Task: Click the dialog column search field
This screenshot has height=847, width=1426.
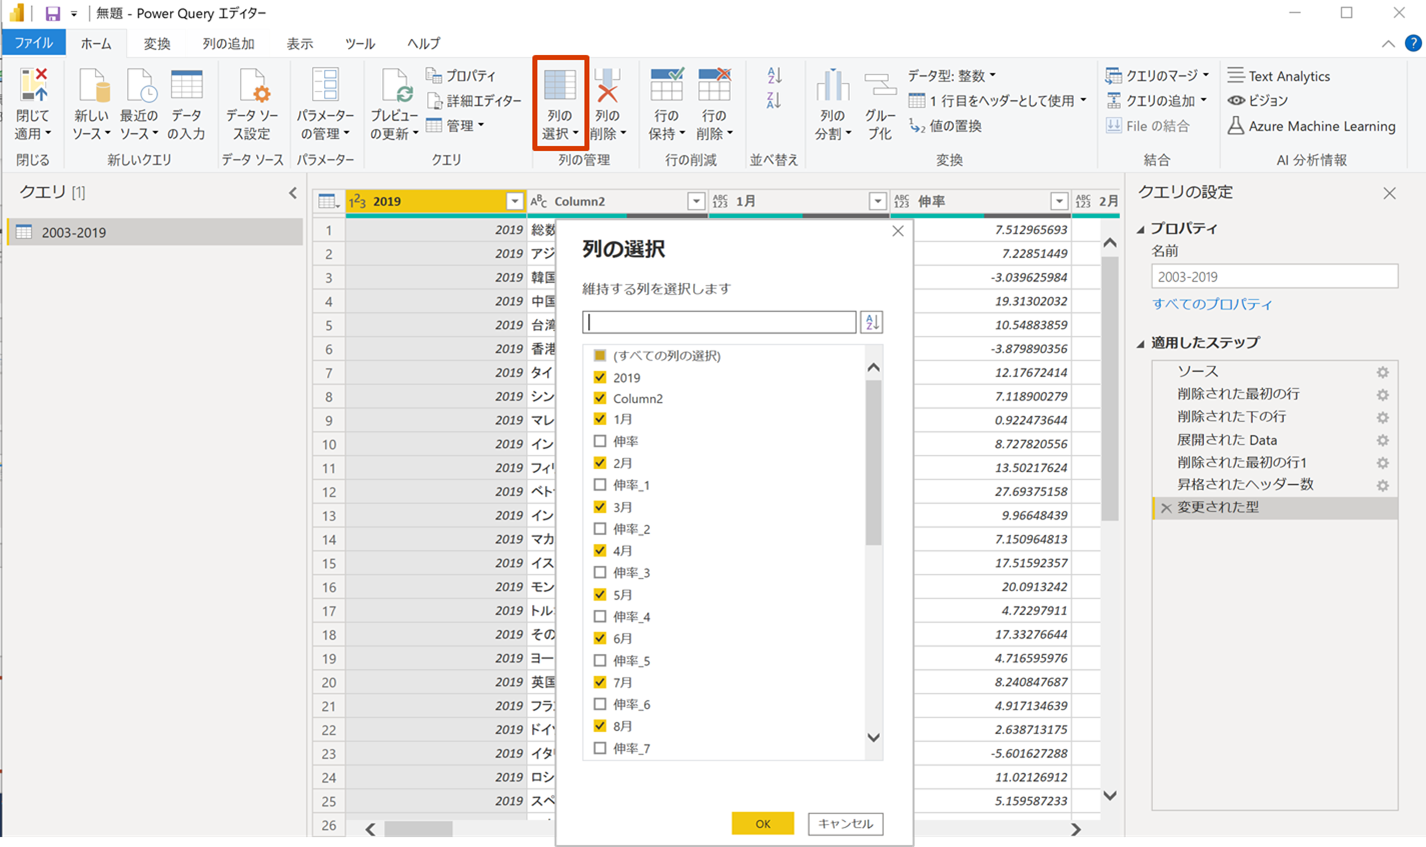Action: pyautogui.click(x=719, y=322)
